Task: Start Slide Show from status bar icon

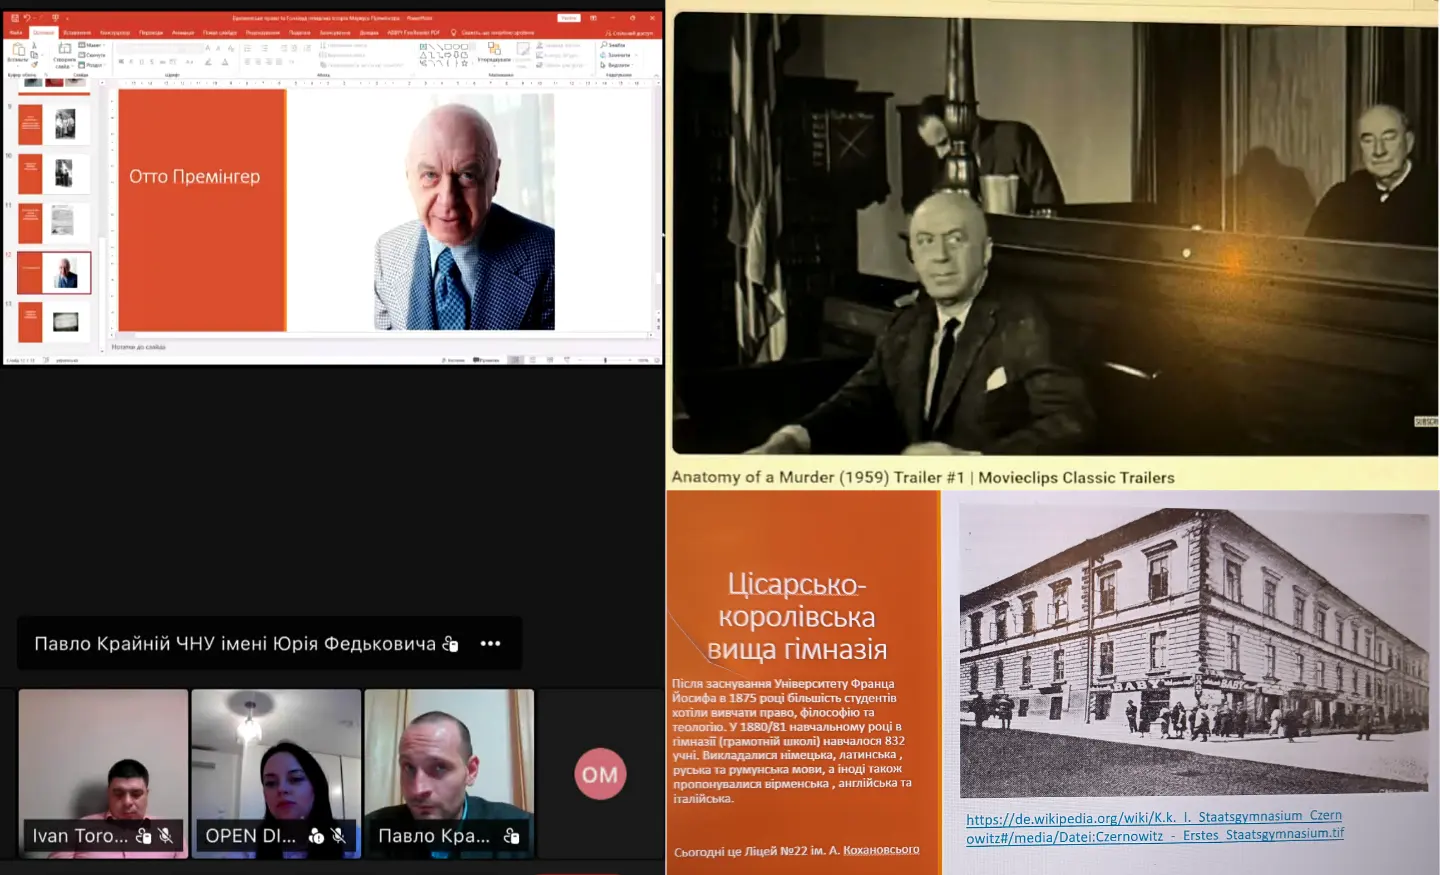Action: 567,360
